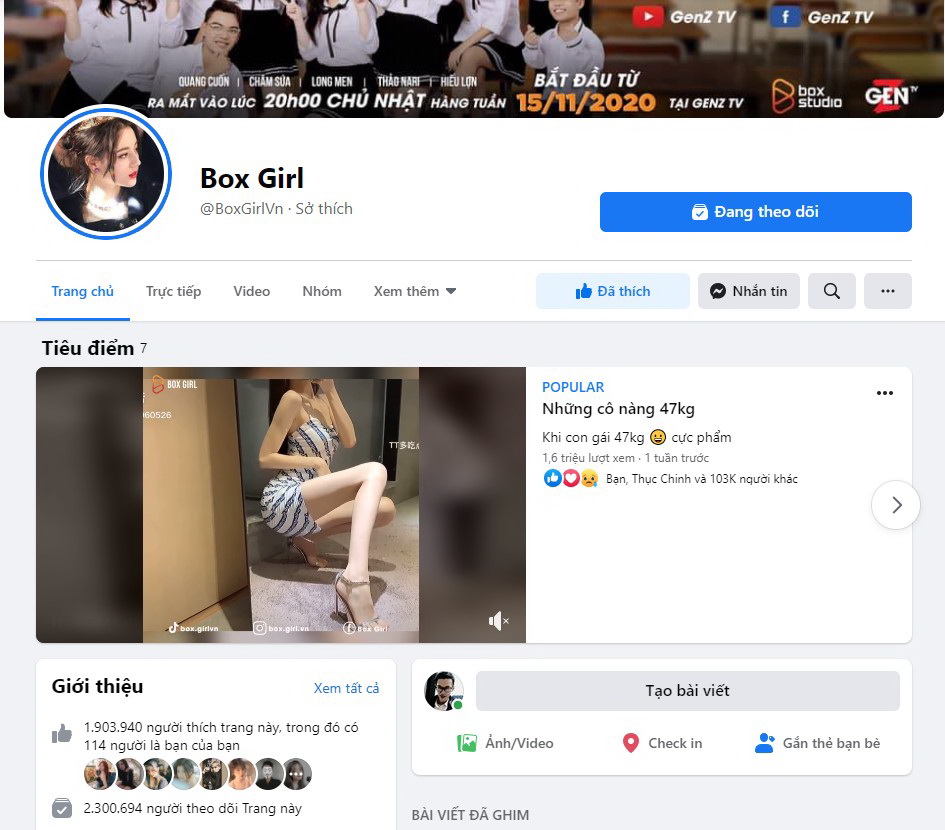Select the Check in location icon

coord(630,743)
